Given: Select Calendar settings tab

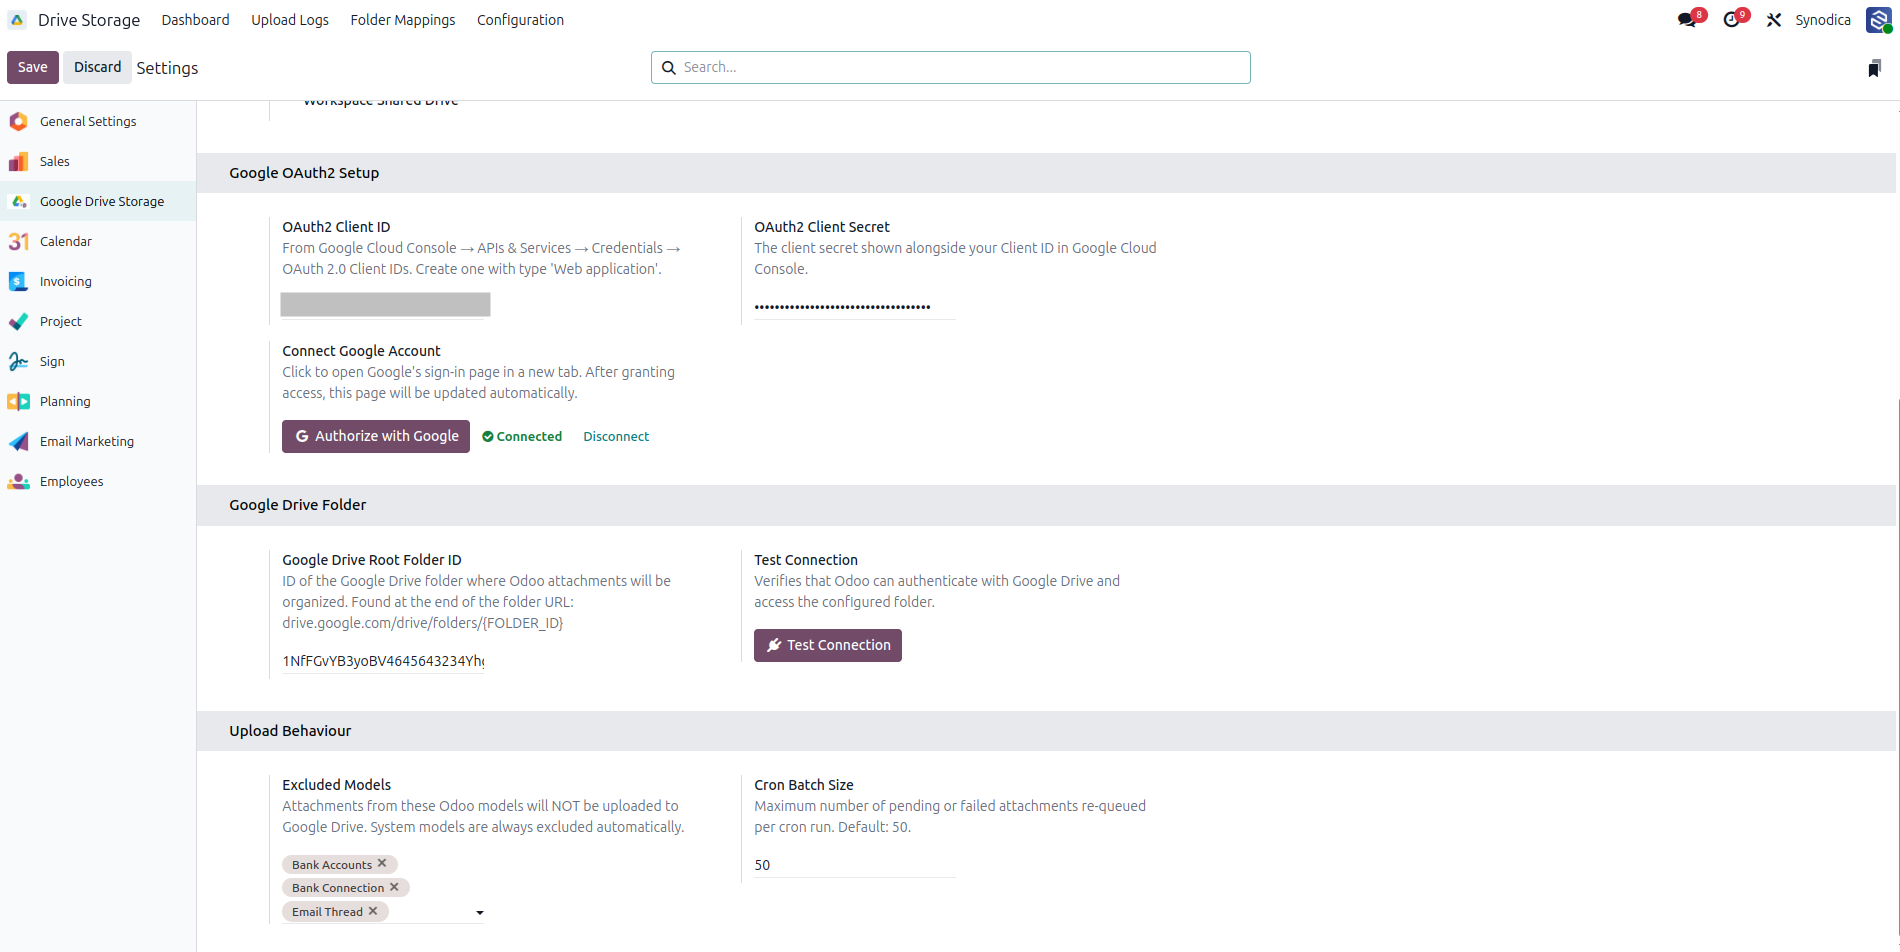Looking at the screenshot, I should tap(98, 241).
